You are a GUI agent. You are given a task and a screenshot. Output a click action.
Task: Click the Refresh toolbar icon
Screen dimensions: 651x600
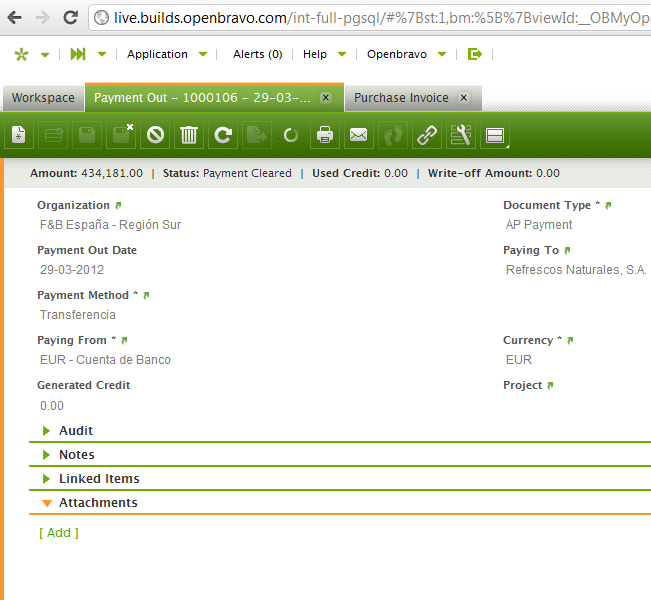223,135
